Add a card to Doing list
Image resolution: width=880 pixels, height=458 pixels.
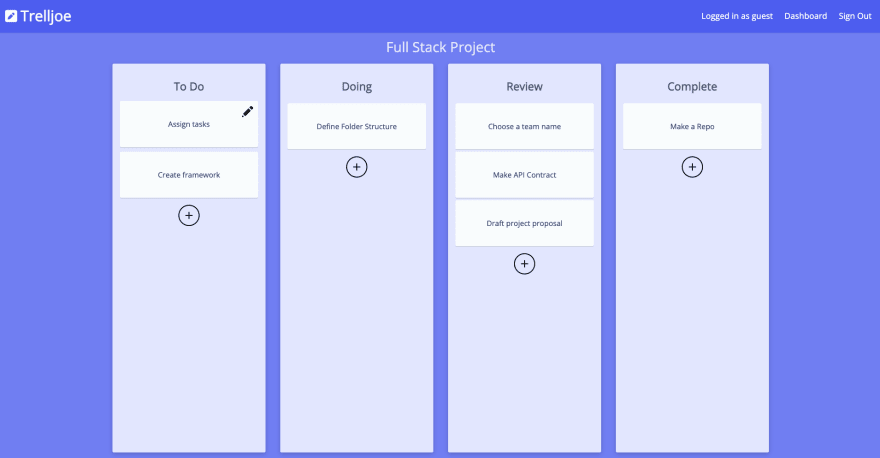(x=356, y=167)
